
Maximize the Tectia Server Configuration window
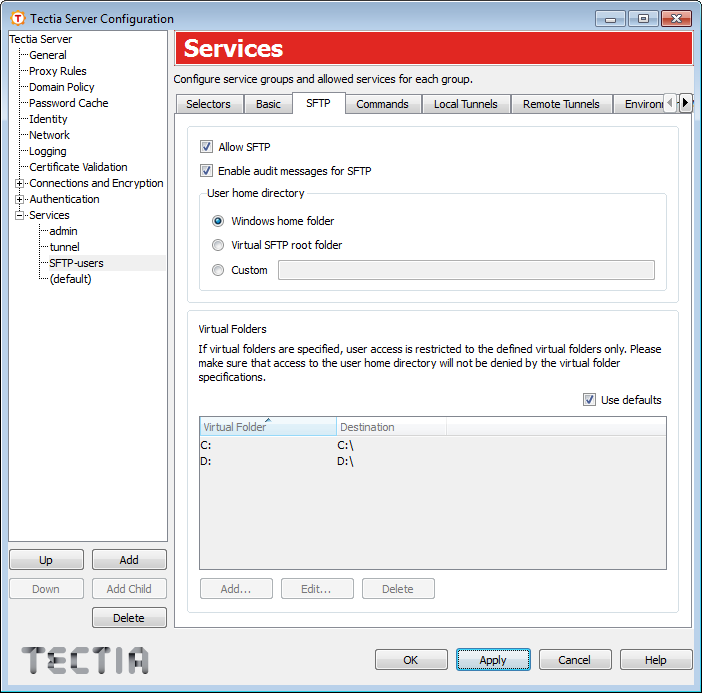643,19
